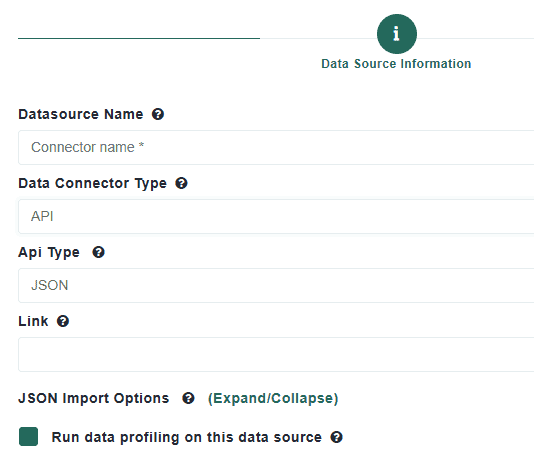Click help icon after data profiling label
The height and width of the screenshot is (467, 534).
(336, 437)
